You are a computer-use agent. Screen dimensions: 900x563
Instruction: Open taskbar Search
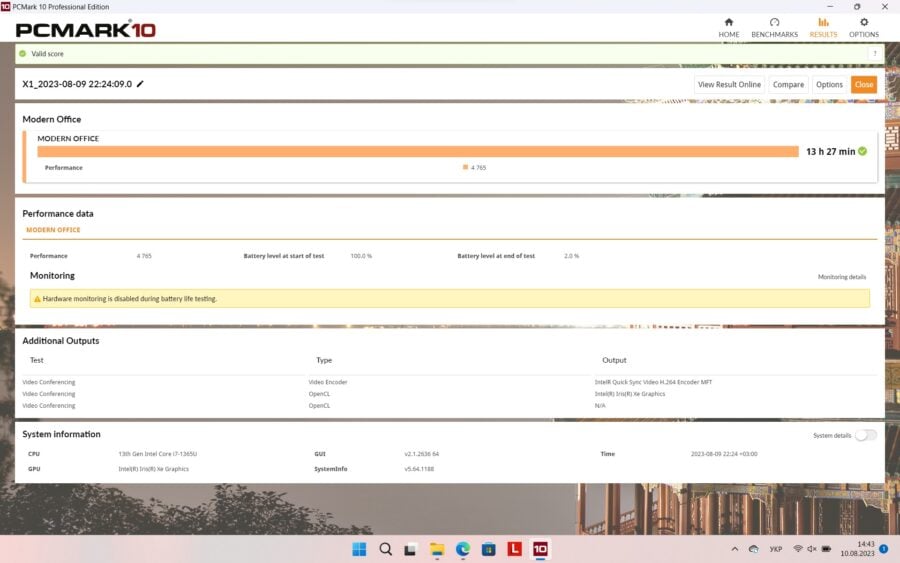tap(386, 549)
